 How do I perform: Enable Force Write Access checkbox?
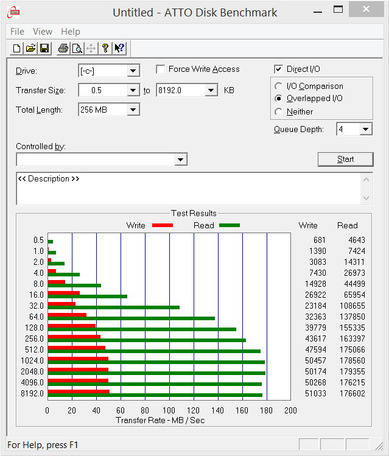pos(160,69)
